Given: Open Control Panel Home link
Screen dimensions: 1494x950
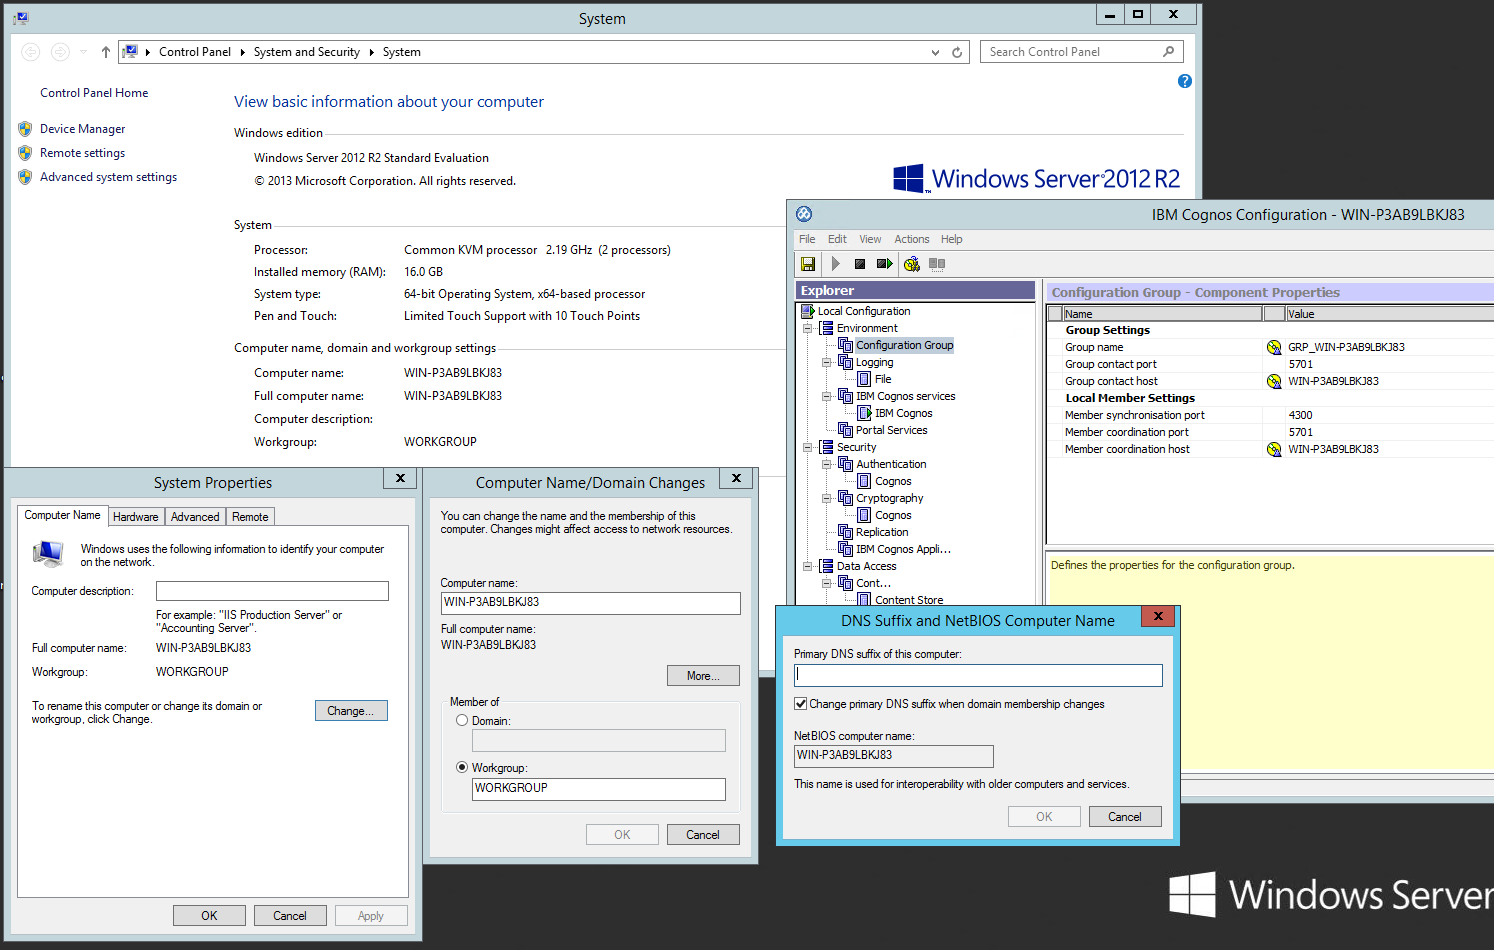Looking at the screenshot, I should (x=94, y=93).
